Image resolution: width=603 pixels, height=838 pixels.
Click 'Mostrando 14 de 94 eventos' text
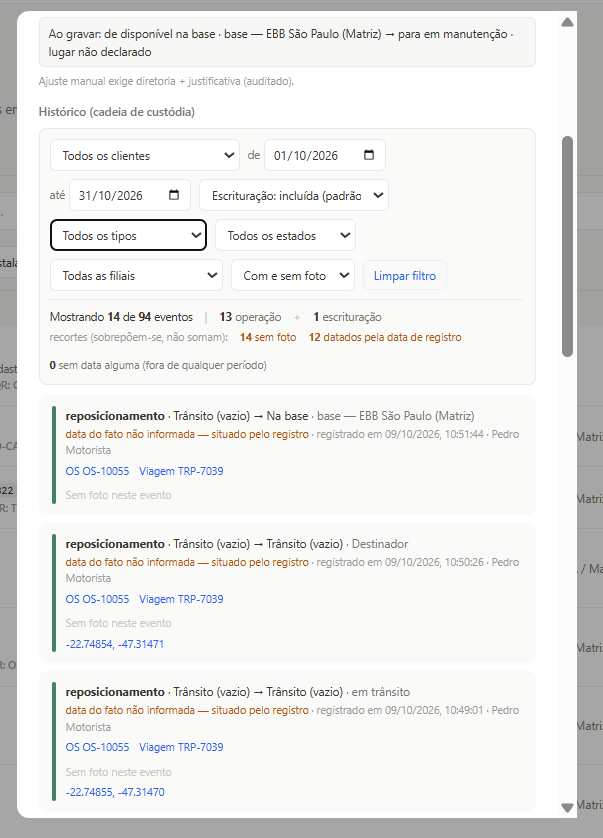pos(121,316)
